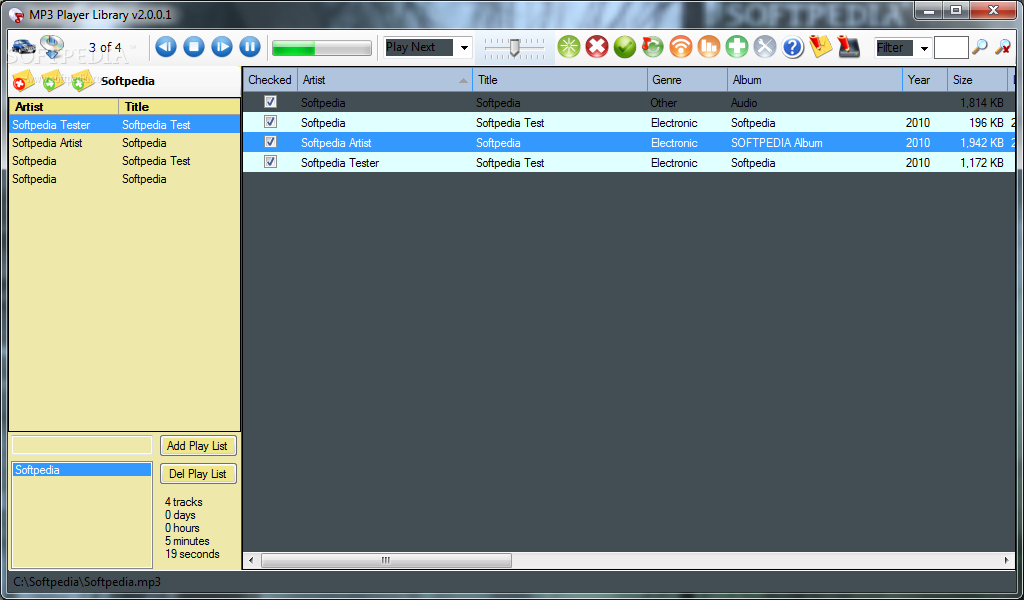Click the green starburst toolbar icon
1024x600 pixels.
569,47
